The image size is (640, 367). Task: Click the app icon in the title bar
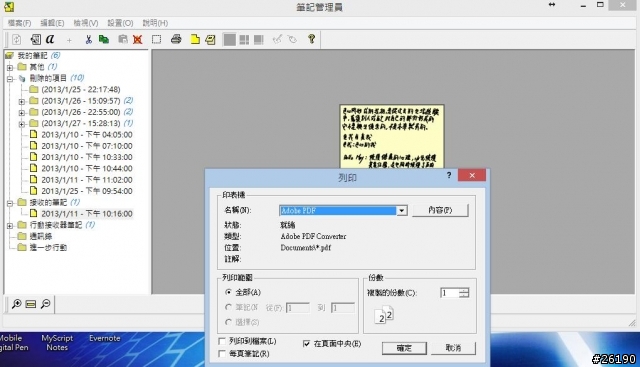coord(8,7)
